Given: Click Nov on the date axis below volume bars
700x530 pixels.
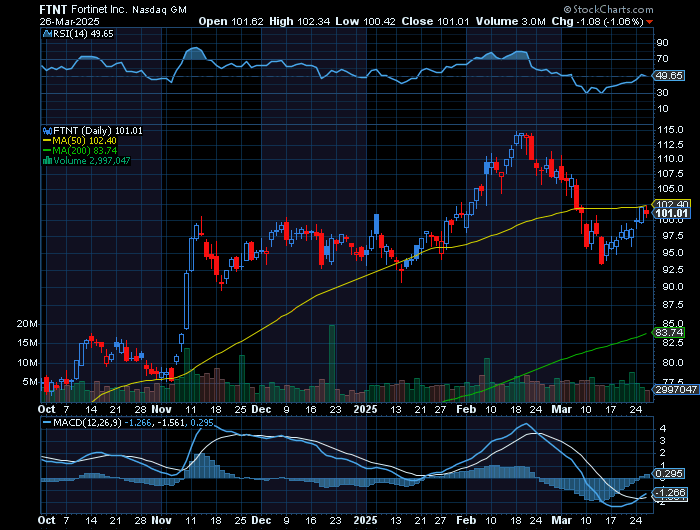Looking at the screenshot, I should pos(162,409).
